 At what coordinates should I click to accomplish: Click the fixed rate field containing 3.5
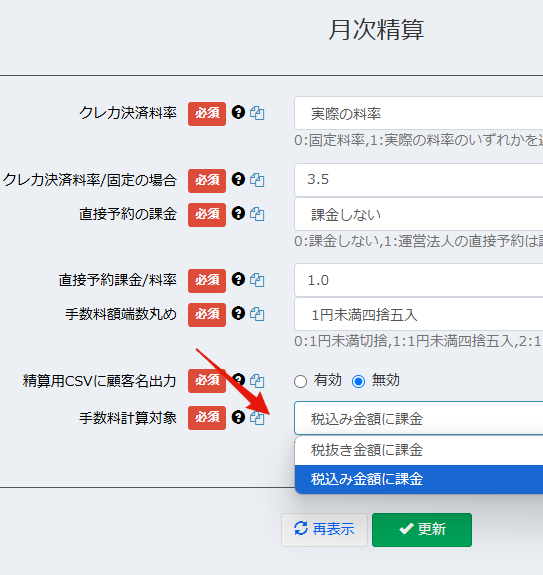(418, 180)
